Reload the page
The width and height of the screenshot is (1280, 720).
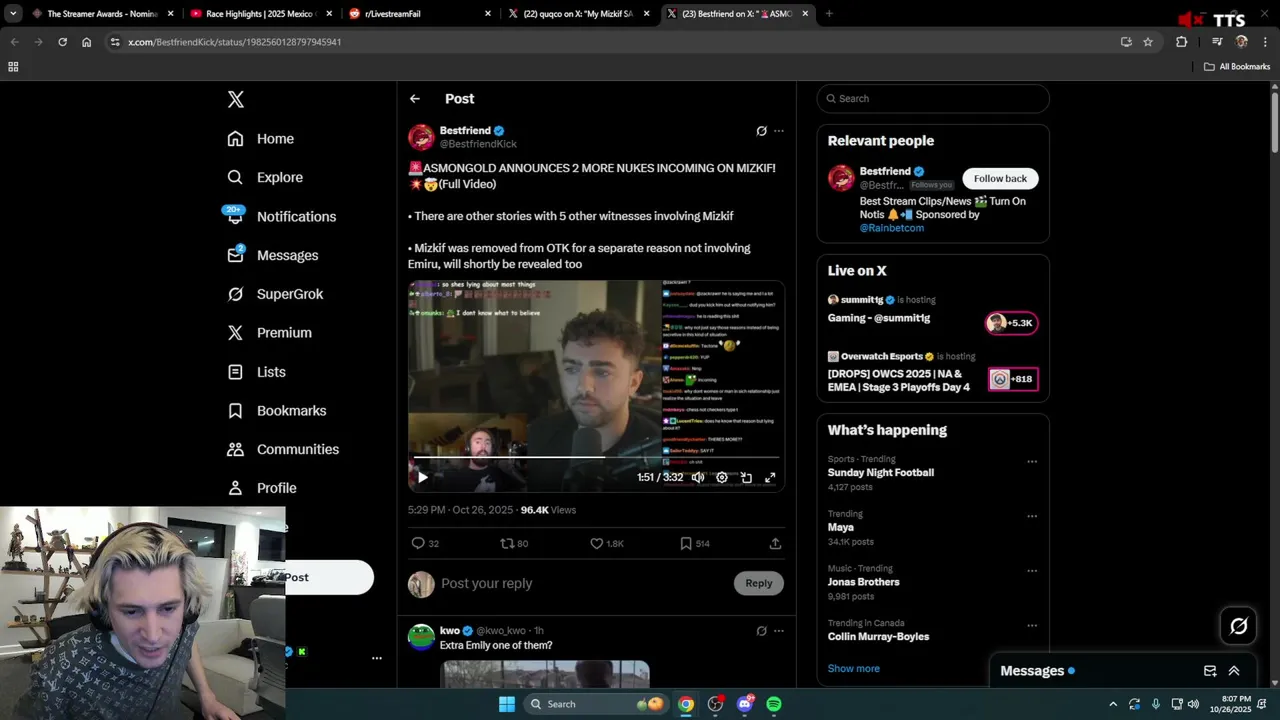[x=62, y=42]
